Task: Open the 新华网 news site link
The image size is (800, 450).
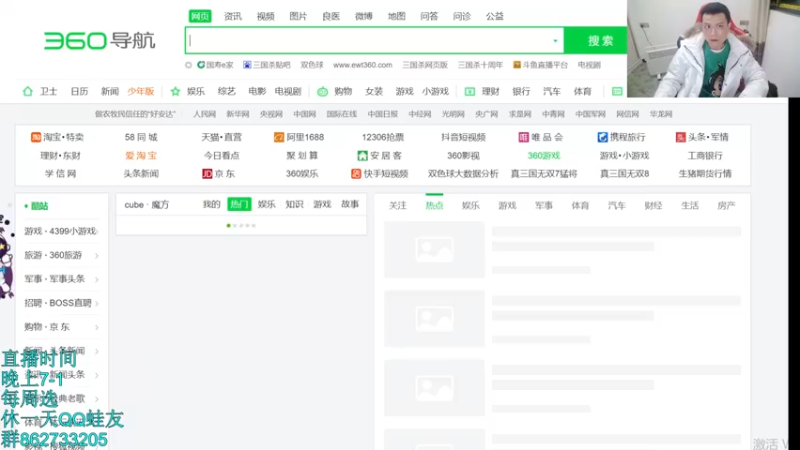Action: tap(238, 114)
